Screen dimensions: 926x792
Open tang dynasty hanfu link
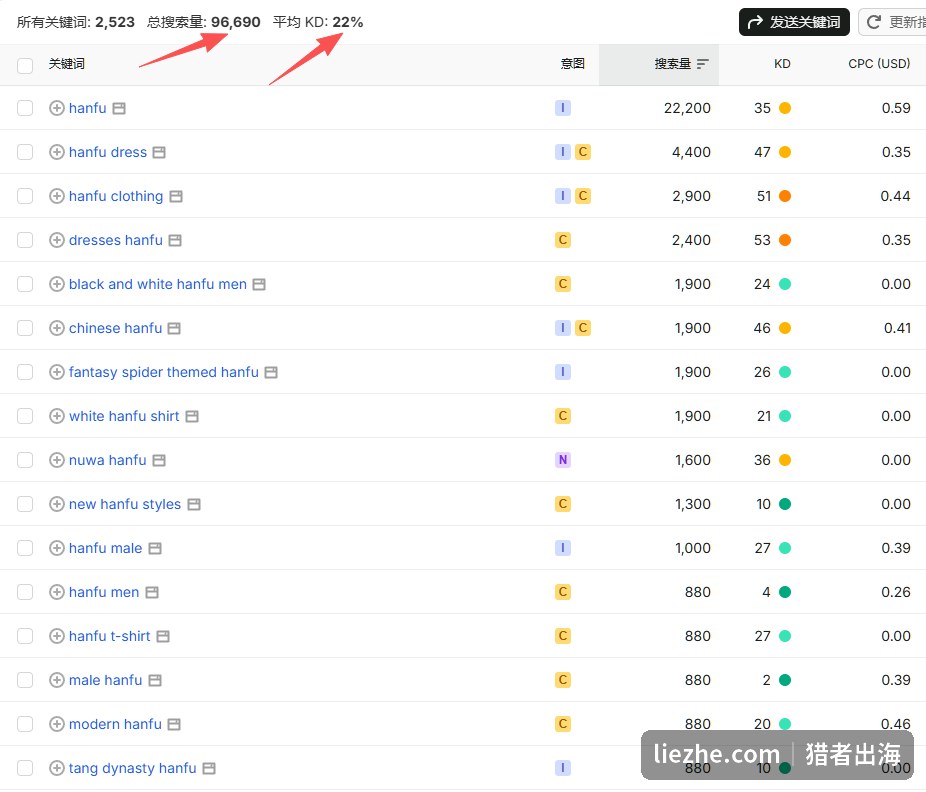click(x=132, y=768)
